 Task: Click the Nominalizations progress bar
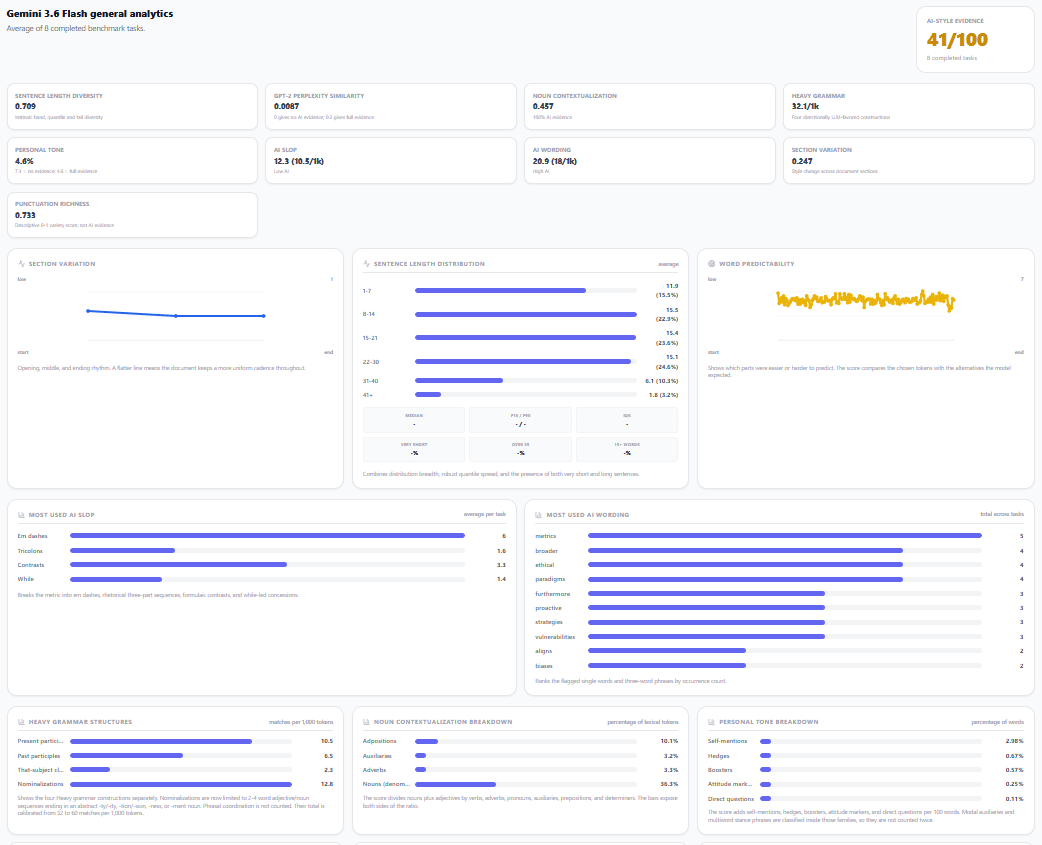coord(181,784)
